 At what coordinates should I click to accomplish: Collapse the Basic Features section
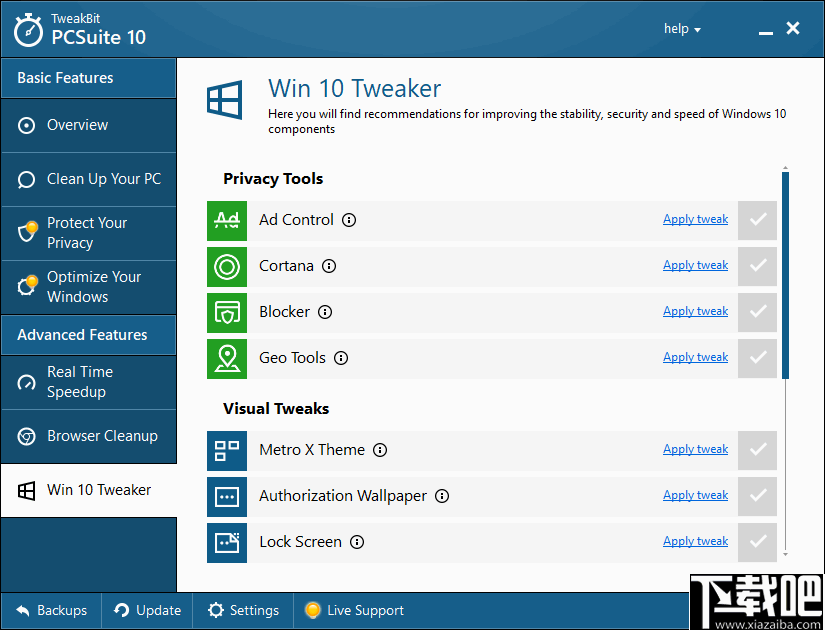click(x=88, y=78)
